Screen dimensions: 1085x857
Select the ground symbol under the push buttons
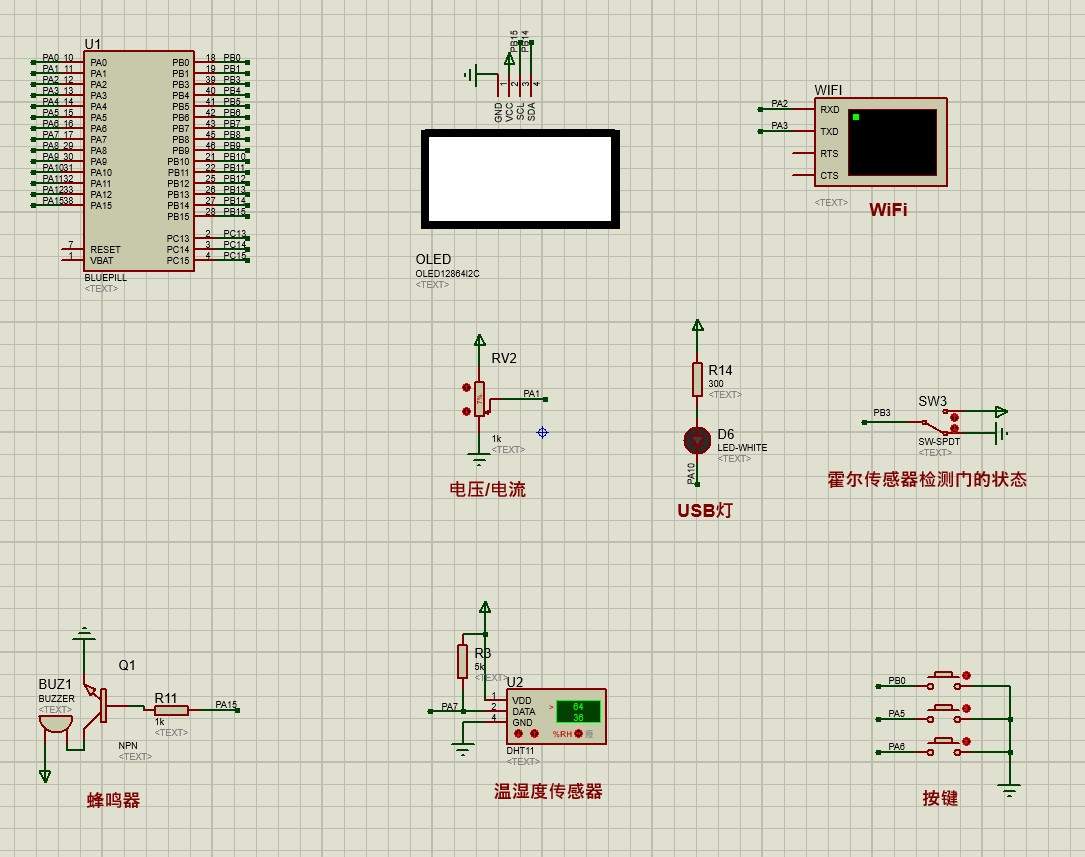pyautogui.click(x=1010, y=791)
